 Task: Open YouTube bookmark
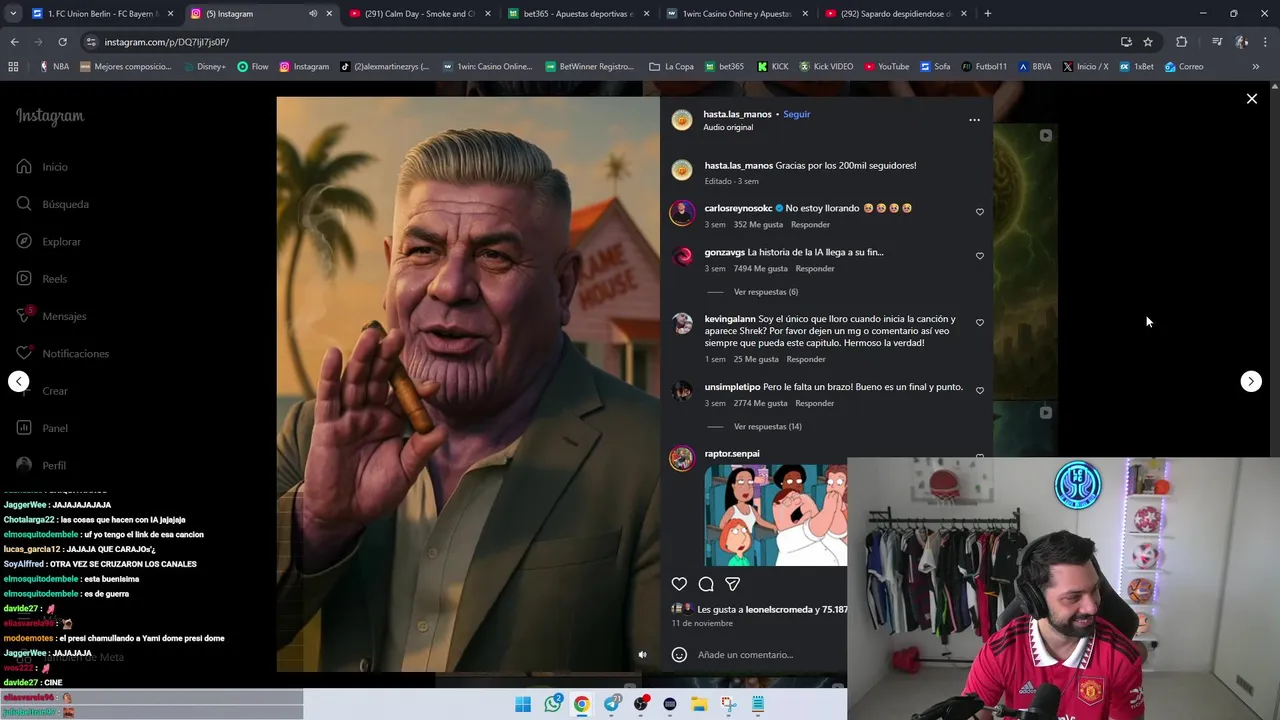[886, 67]
